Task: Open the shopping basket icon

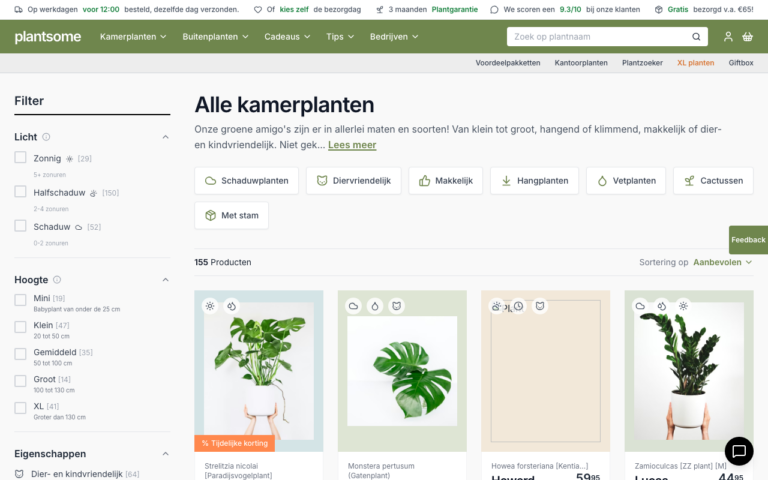Action: coord(747,37)
